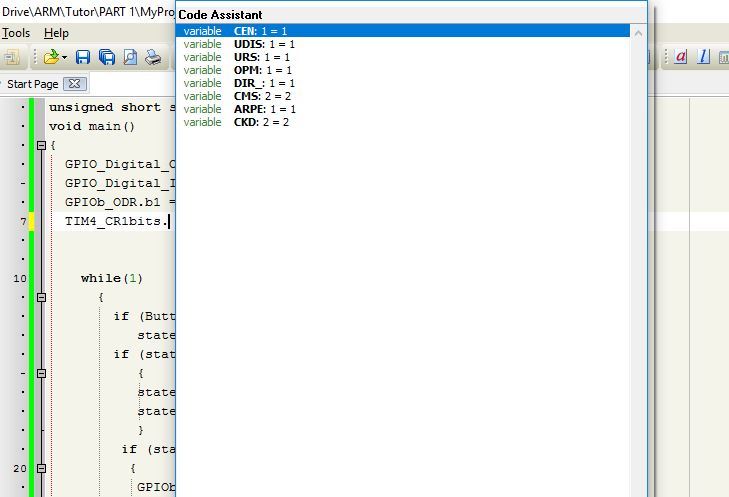The image size is (729, 497).
Task: Switch to the Start Page tab
Action: point(33,84)
